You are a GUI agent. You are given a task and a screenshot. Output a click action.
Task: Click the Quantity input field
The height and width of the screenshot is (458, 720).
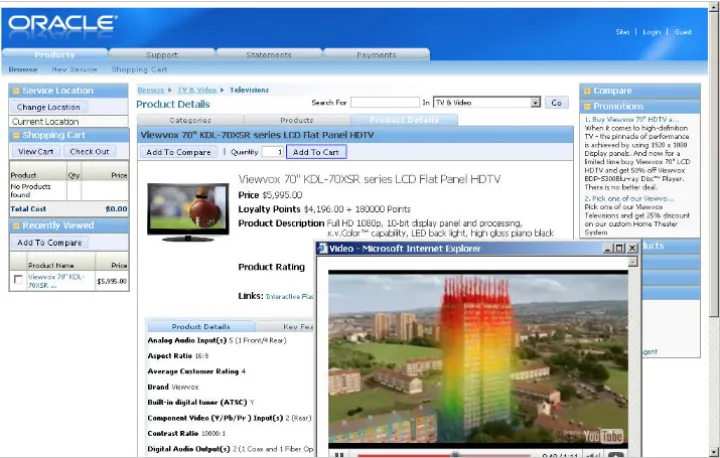coord(272,152)
